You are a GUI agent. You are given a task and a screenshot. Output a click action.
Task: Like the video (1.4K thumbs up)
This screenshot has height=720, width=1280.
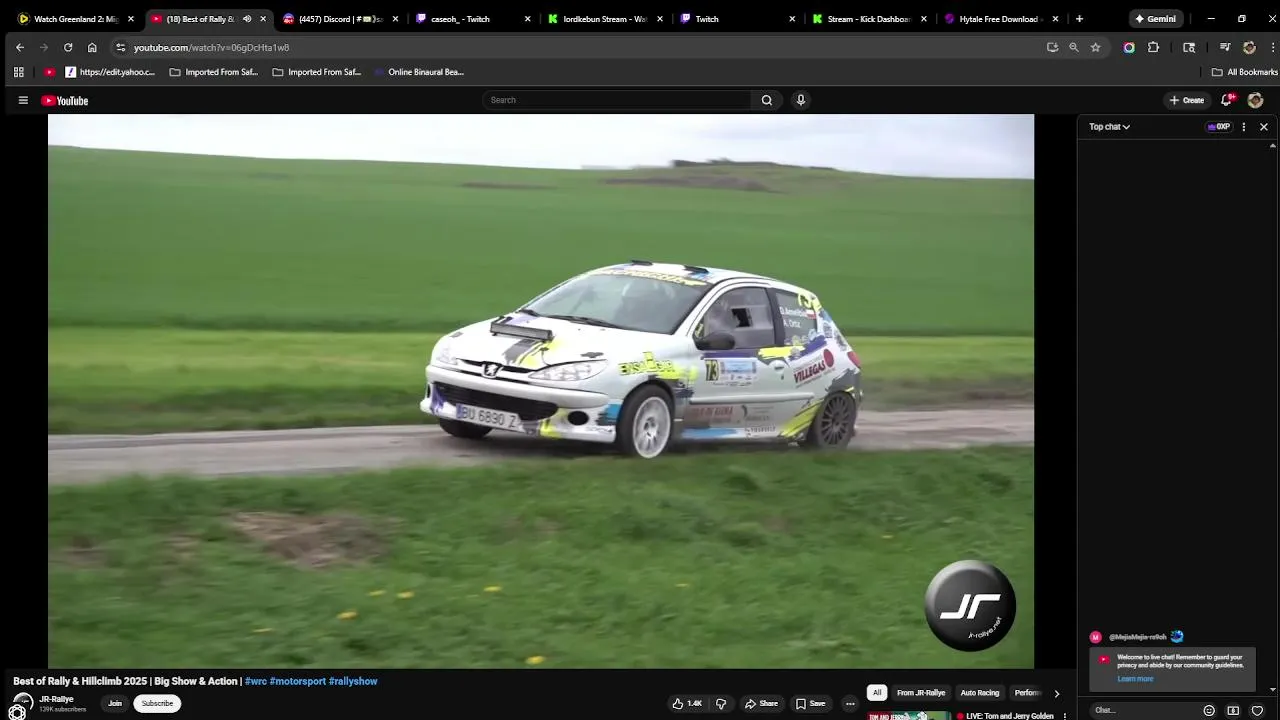[687, 703]
